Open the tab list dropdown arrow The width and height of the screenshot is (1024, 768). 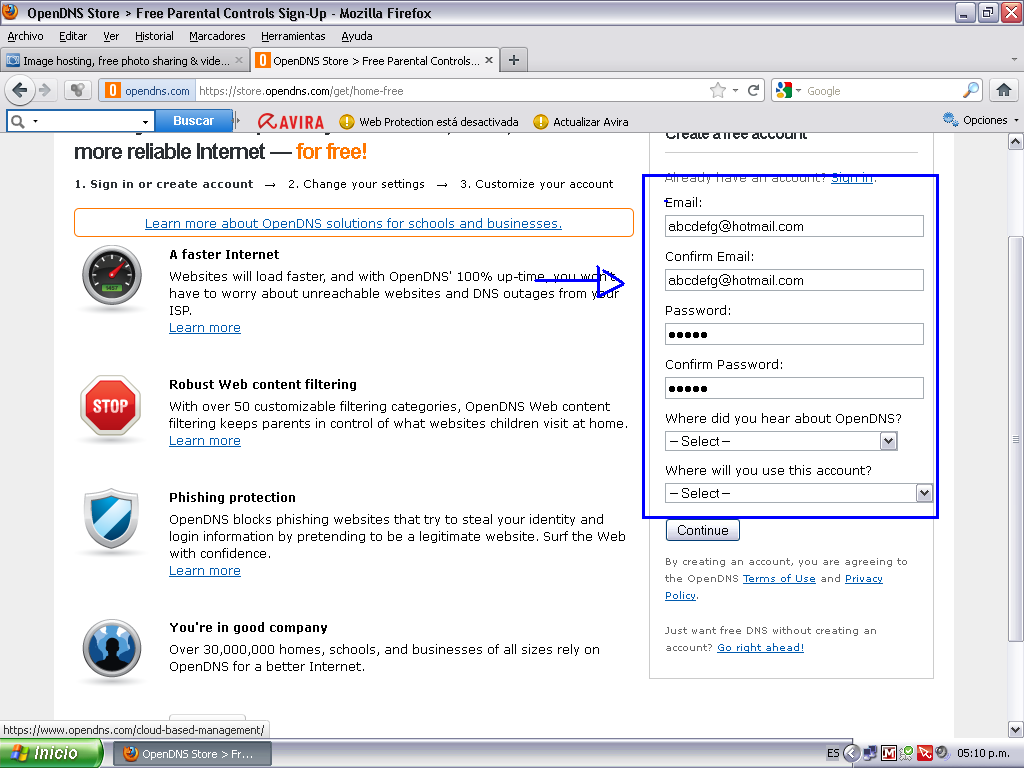(1014, 59)
